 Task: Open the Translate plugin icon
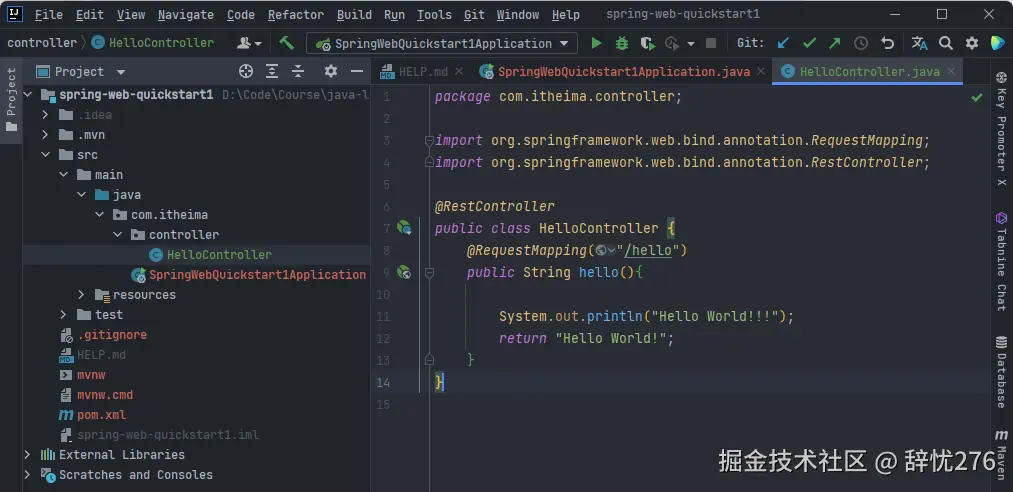point(919,43)
